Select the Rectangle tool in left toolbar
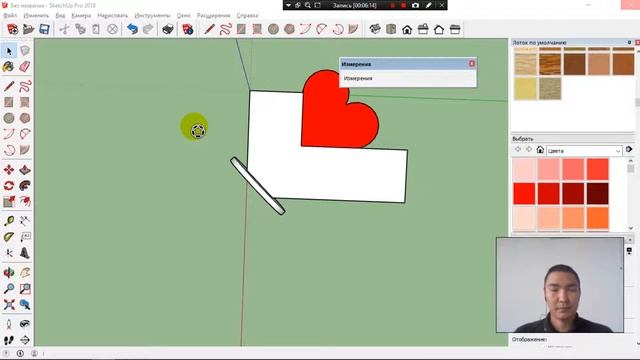This screenshot has width=640, height=360. (9, 102)
